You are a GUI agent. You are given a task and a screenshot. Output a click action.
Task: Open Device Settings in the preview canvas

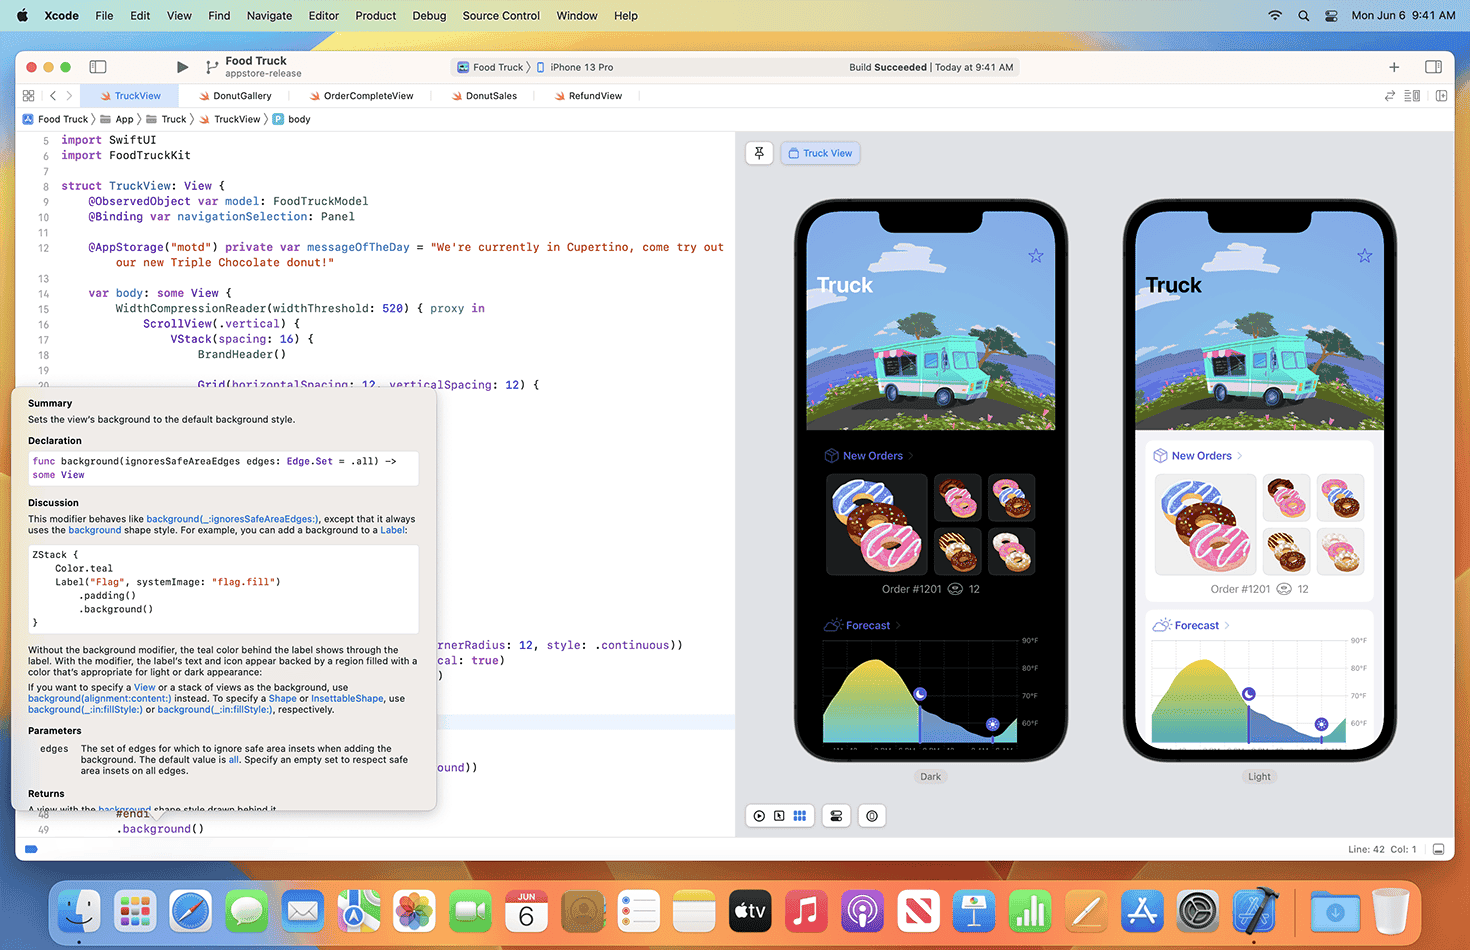pyautogui.click(x=835, y=815)
